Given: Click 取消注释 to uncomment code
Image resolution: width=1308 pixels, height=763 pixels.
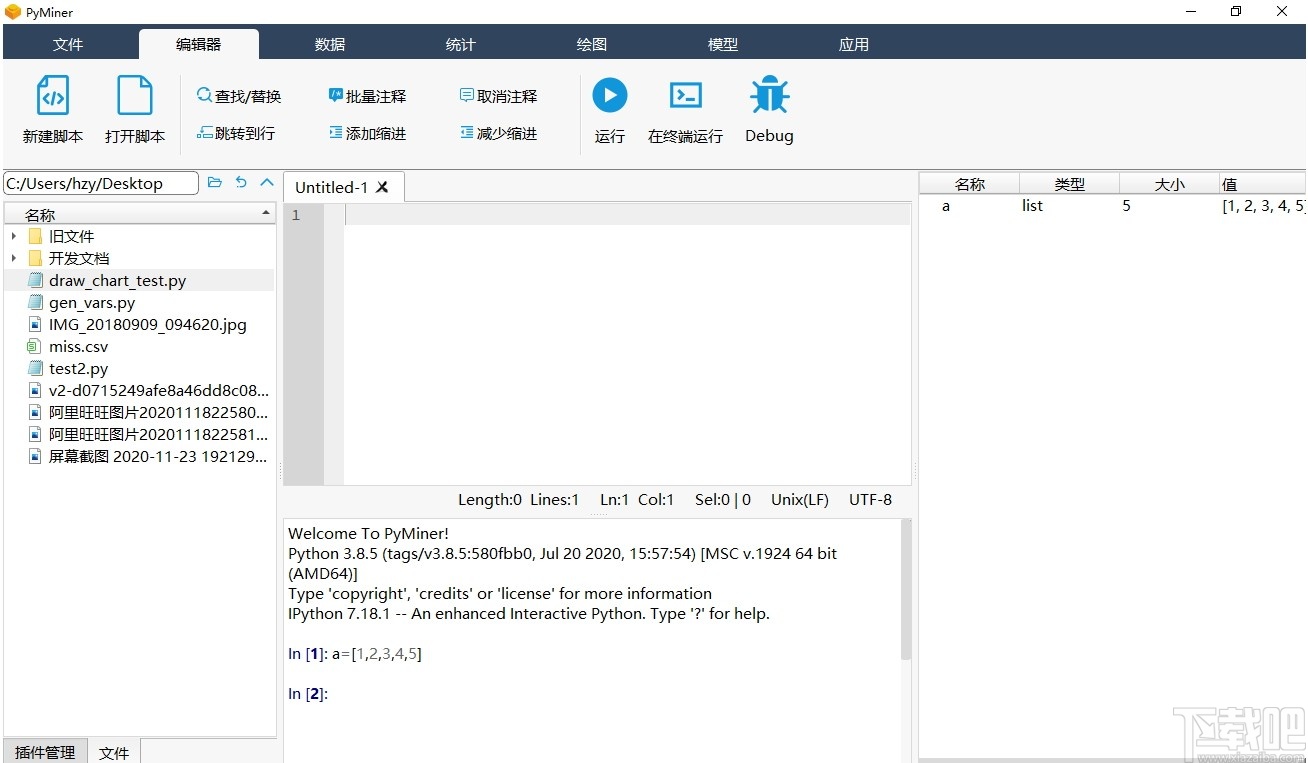Looking at the screenshot, I should coord(498,95).
